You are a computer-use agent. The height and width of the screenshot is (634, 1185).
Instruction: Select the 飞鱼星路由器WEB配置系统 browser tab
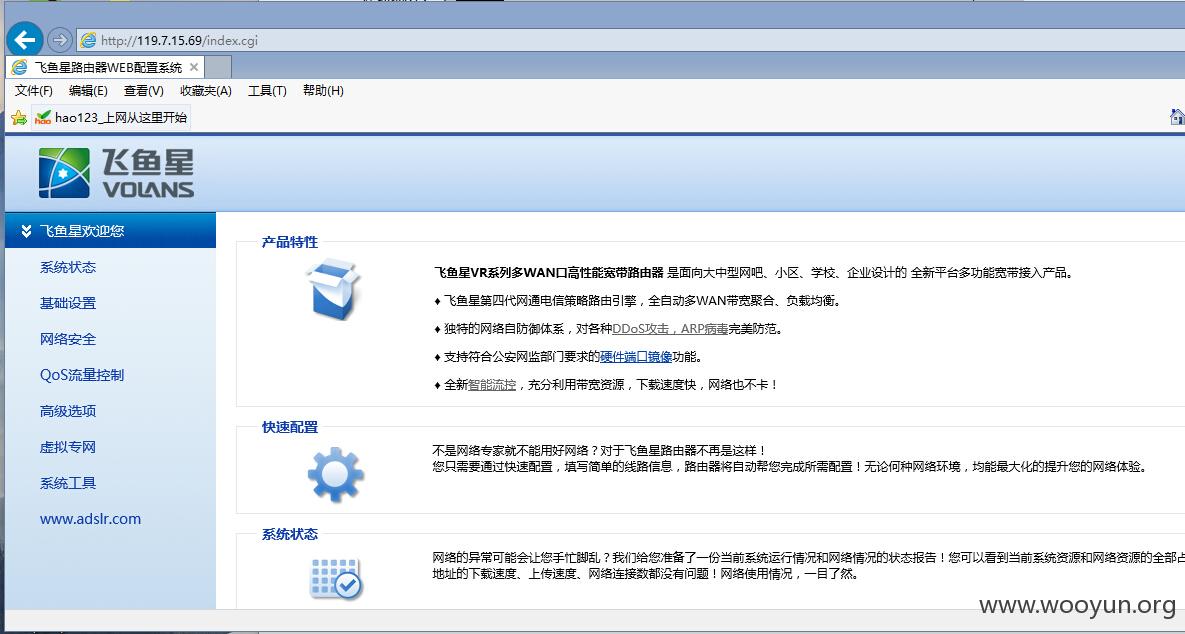point(105,67)
